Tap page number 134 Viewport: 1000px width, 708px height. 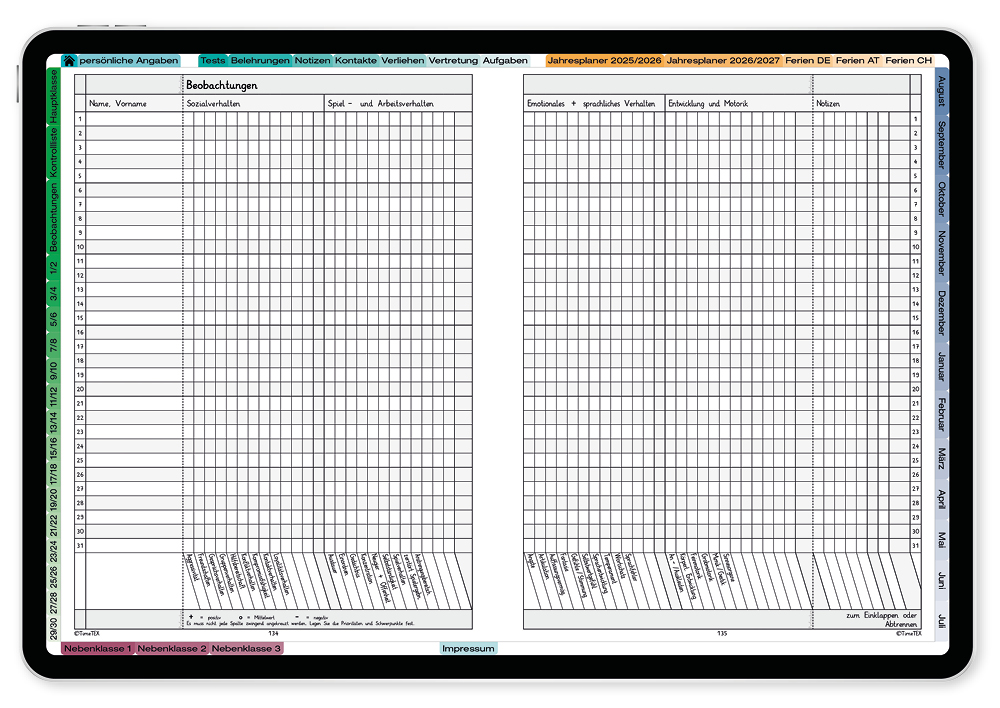pos(274,634)
